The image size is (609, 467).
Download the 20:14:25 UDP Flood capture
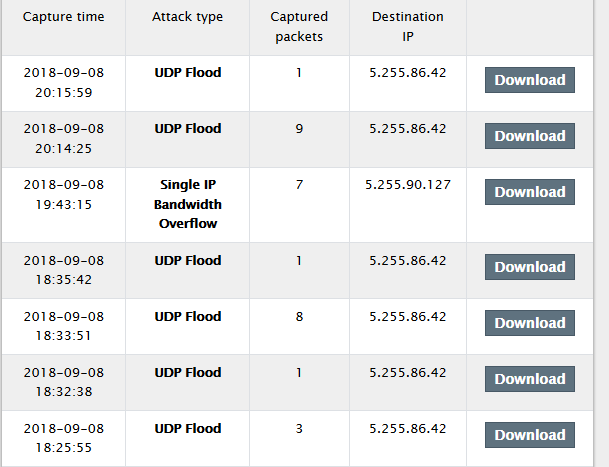point(529,136)
